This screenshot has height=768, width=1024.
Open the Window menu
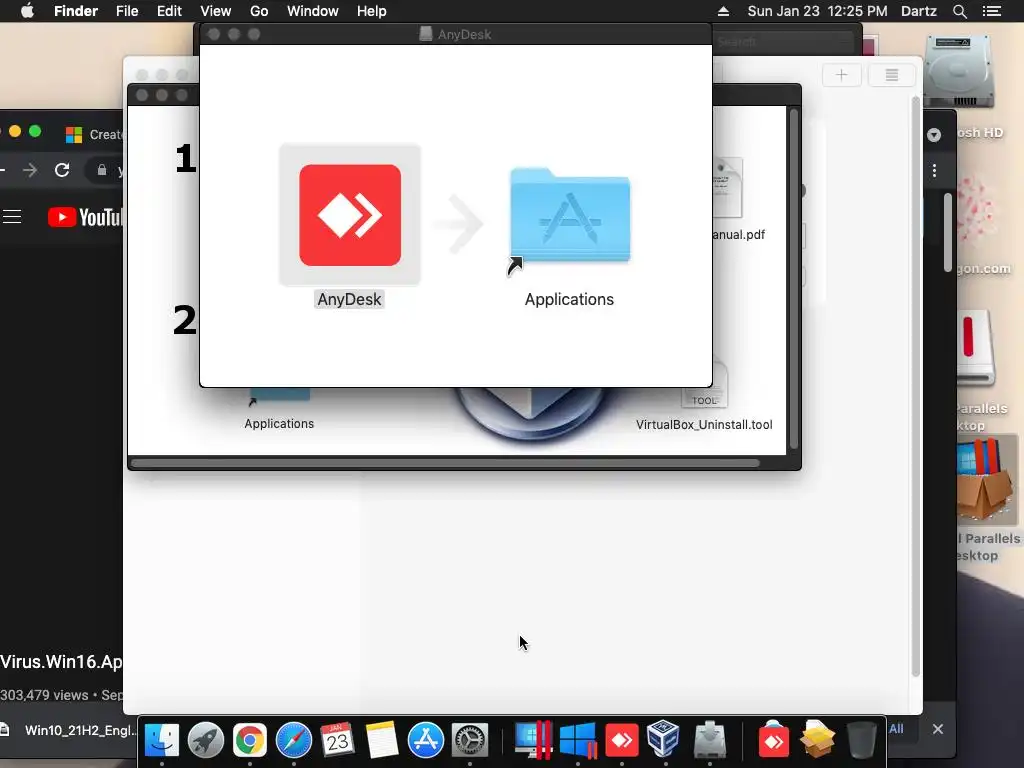(x=313, y=11)
